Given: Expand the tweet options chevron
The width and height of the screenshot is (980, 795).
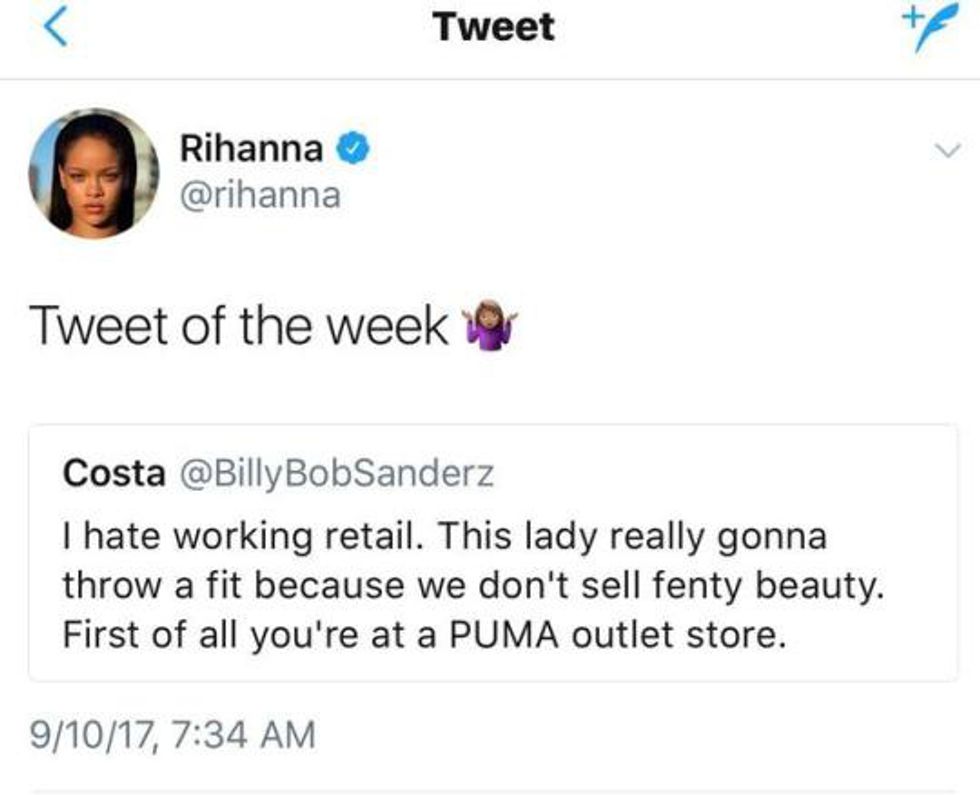Looking at the screenshot, I should click(944, 151).
